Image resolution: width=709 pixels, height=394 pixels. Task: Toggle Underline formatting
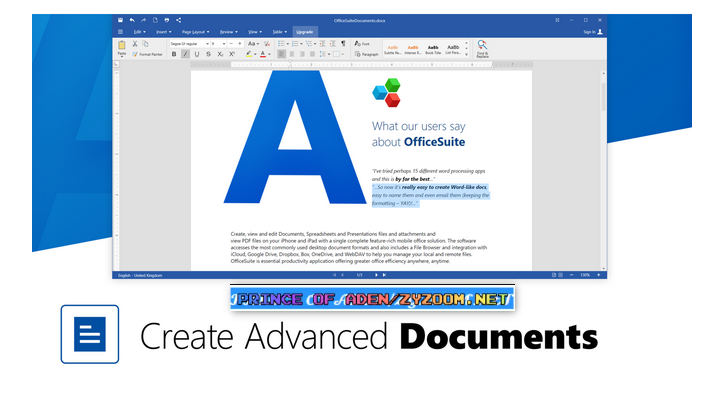click(x=197, y=54)
